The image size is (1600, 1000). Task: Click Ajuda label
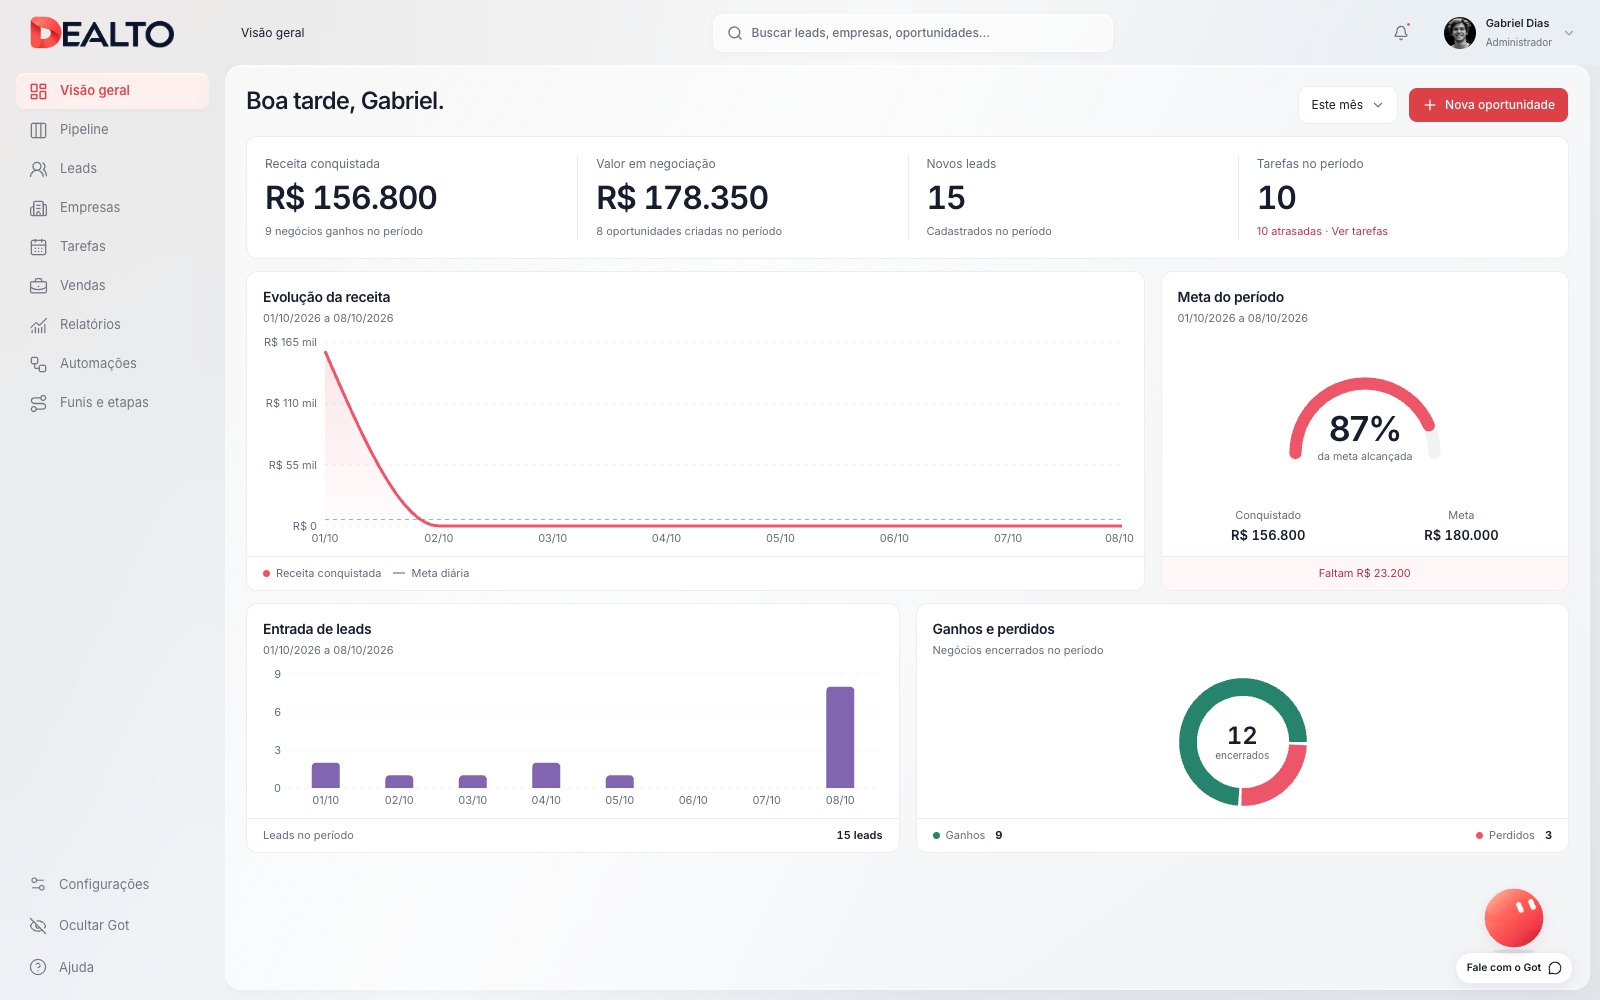click(76, 967)
